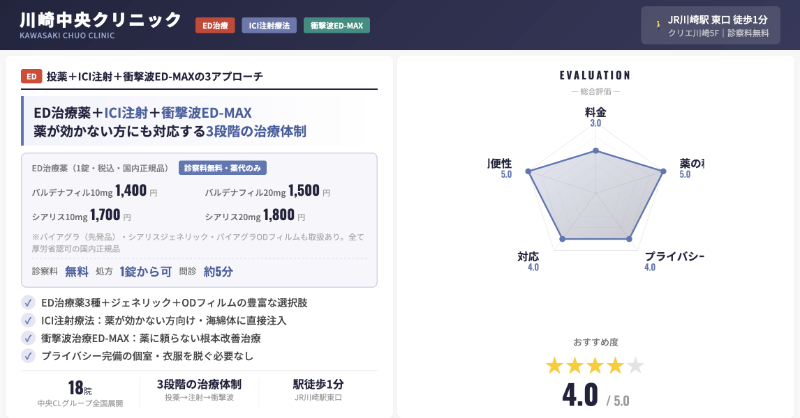Click the red ED治療 tag in header
Screen dimensions: 800x418
(x=215, y=25)
